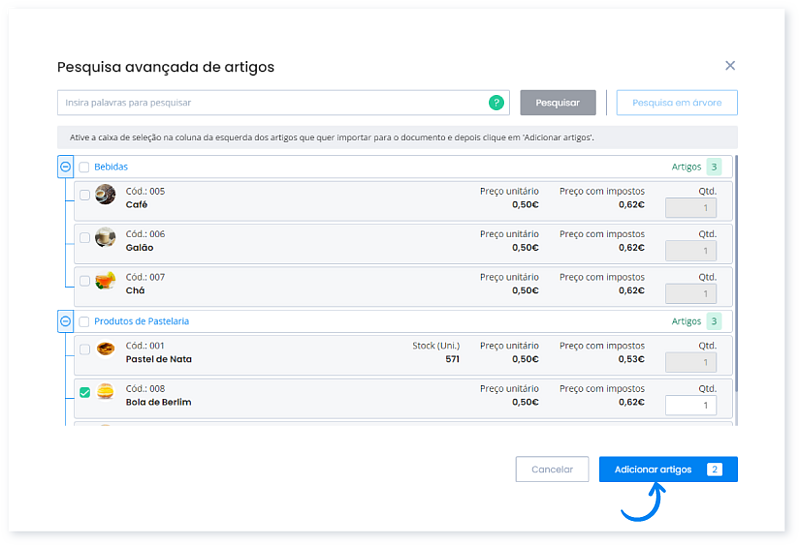This screenshot has width=800, height=546.
Task: Collapse the Produtos de Pastelaria group
Action: tap(66, 321)
